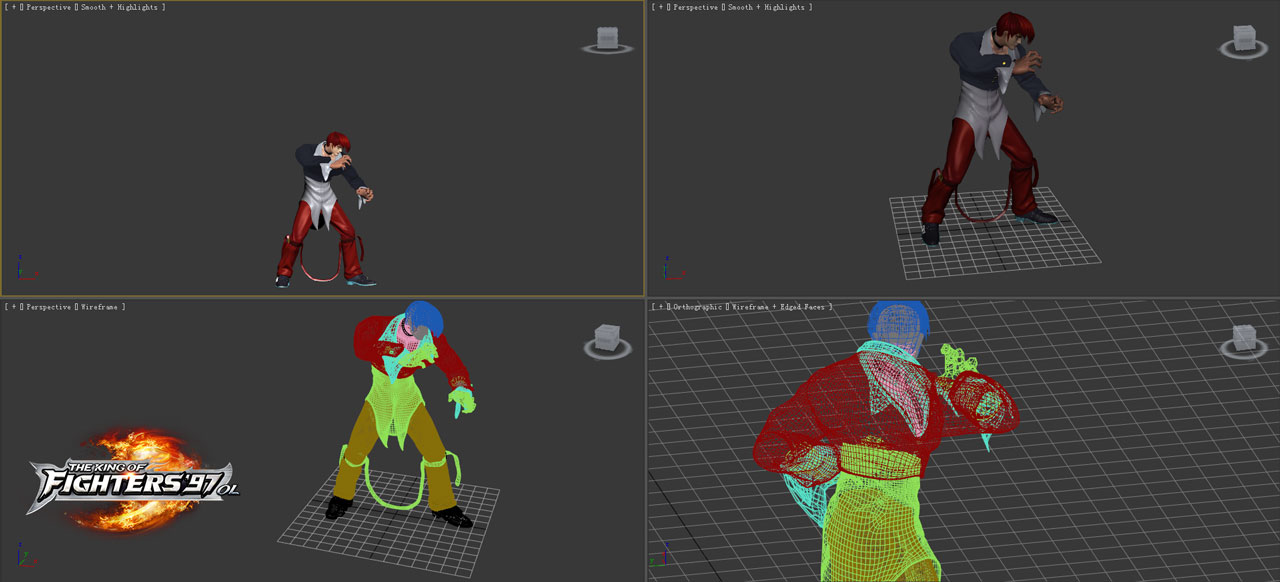Open the Perspective view menu in the top-left viewport
1280x582 pixels.
click(50, 7)
